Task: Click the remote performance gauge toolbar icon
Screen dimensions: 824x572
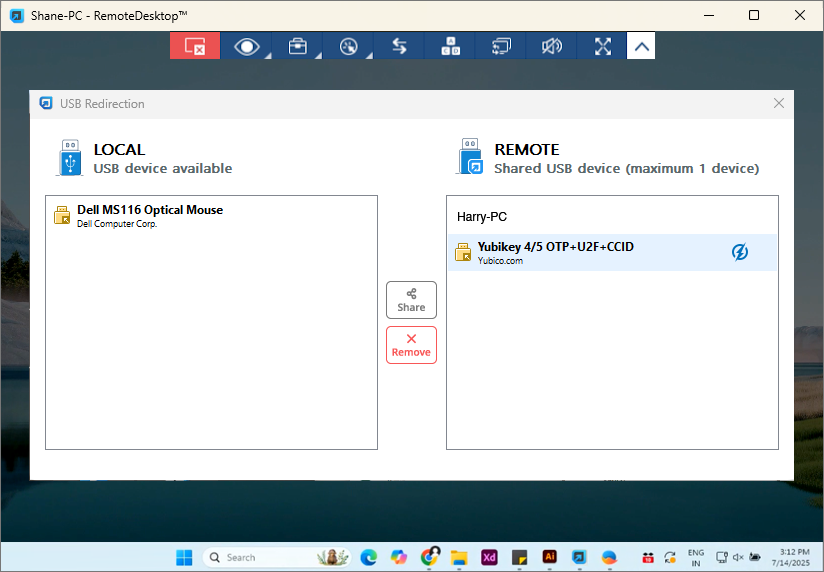Action: pos(348,46)
